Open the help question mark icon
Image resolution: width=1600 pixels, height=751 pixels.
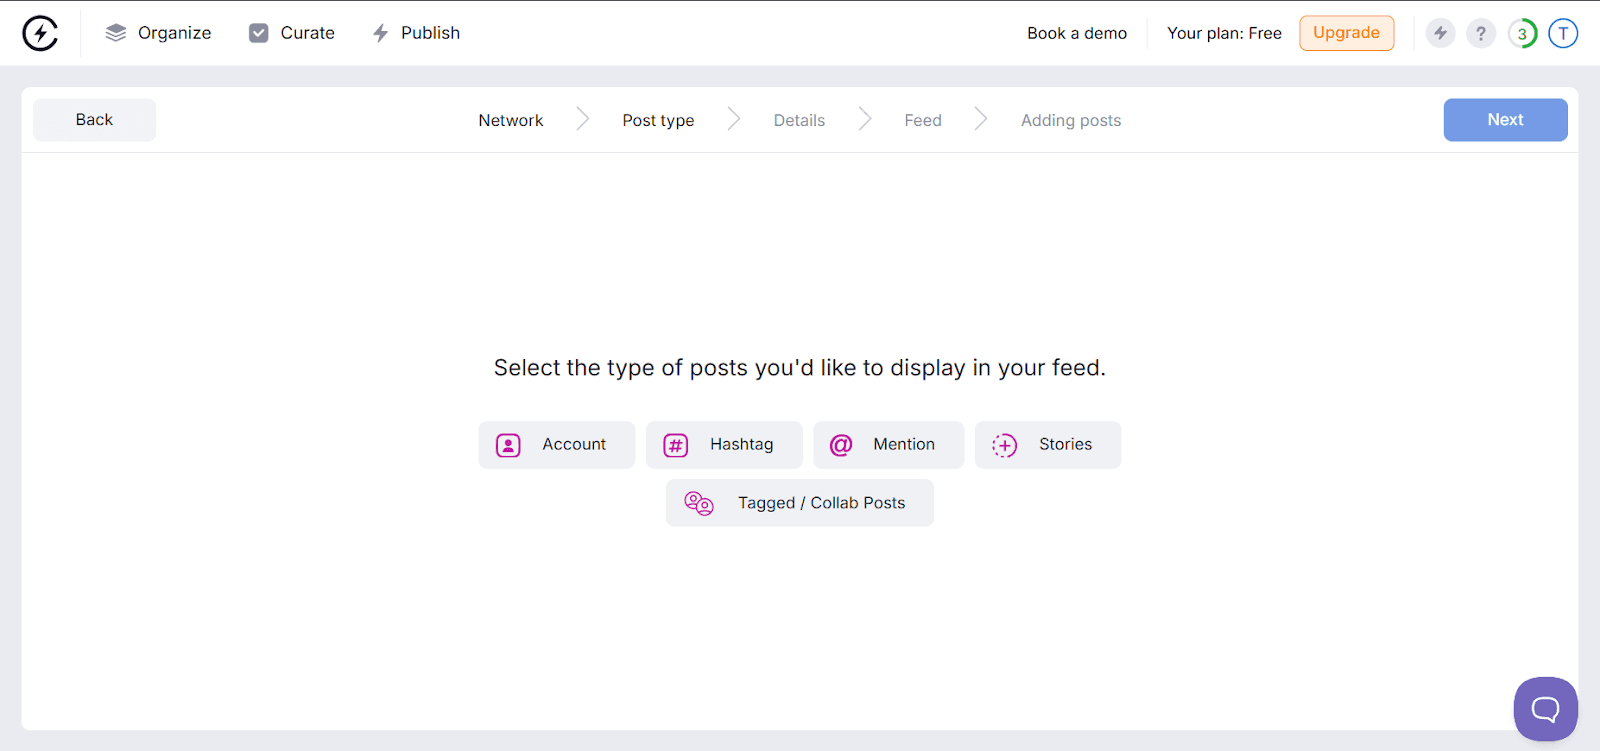[x=1481, y=33]
